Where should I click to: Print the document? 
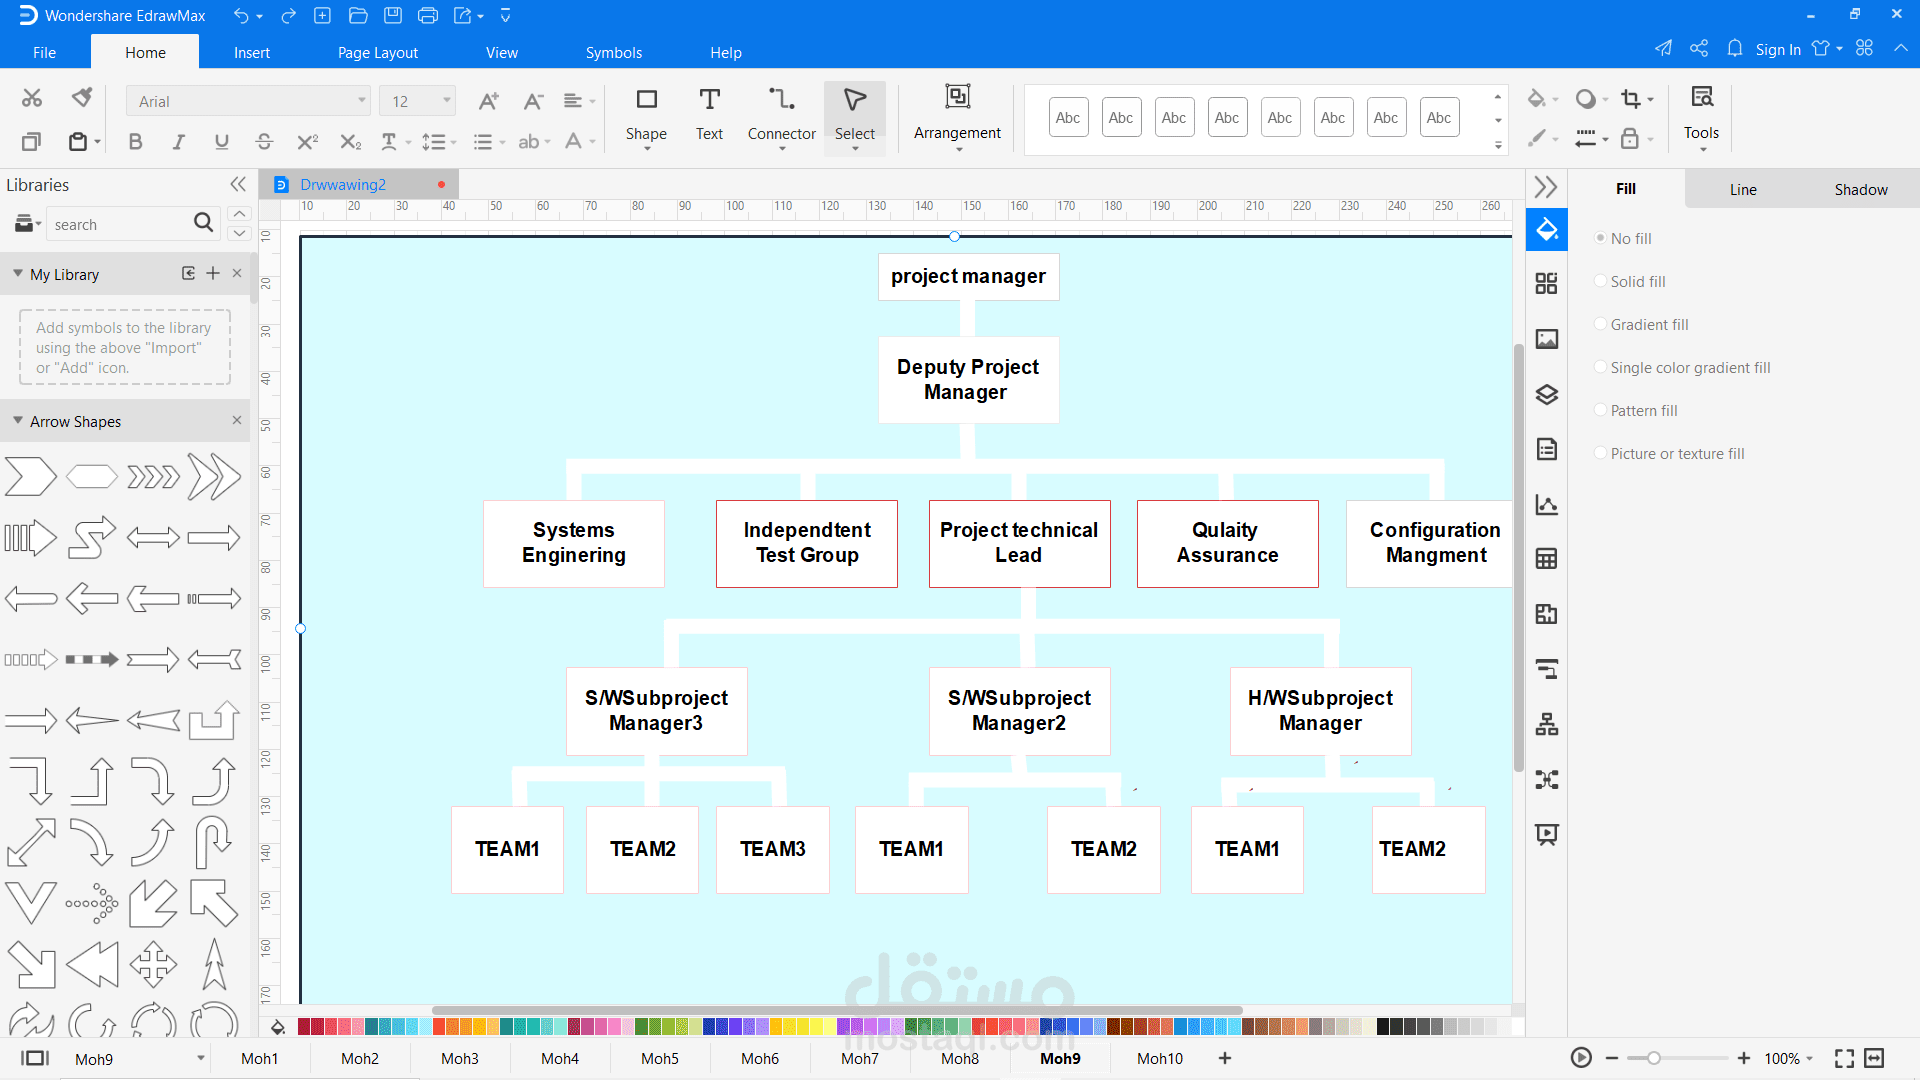click(x=428, y=16)
